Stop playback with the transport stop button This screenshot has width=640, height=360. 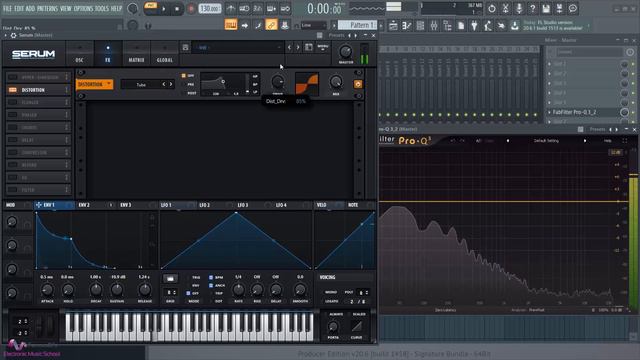tap(177, 9)
